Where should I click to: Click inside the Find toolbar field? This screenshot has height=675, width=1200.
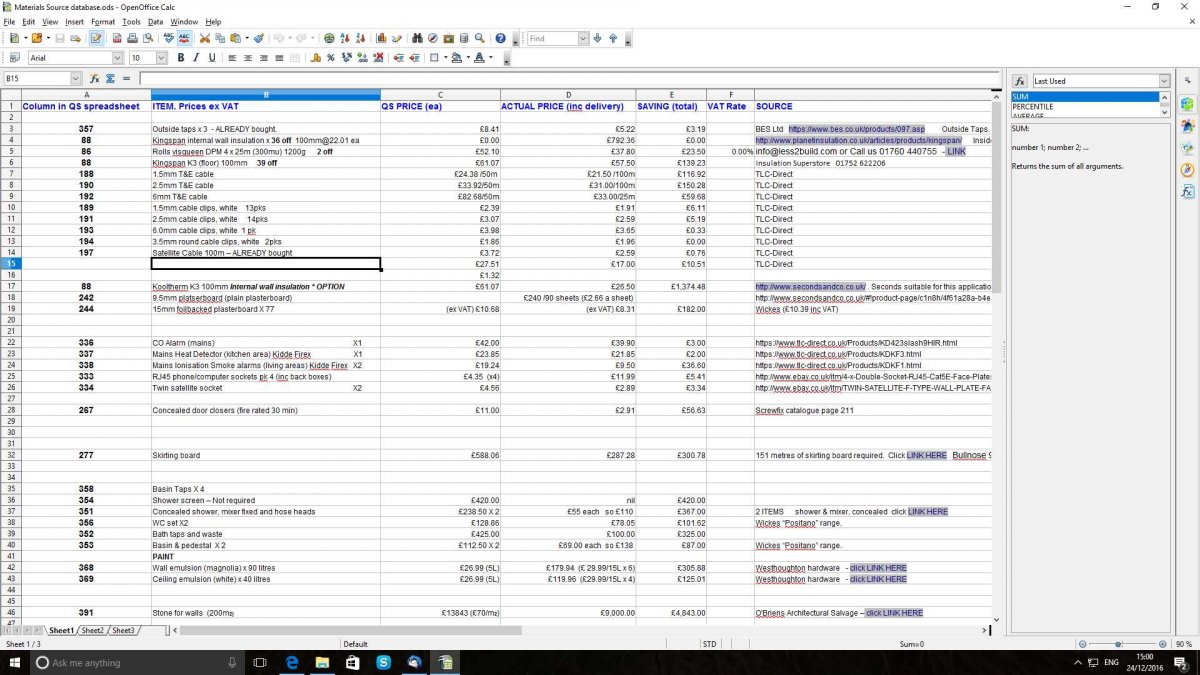coord(553,38)
